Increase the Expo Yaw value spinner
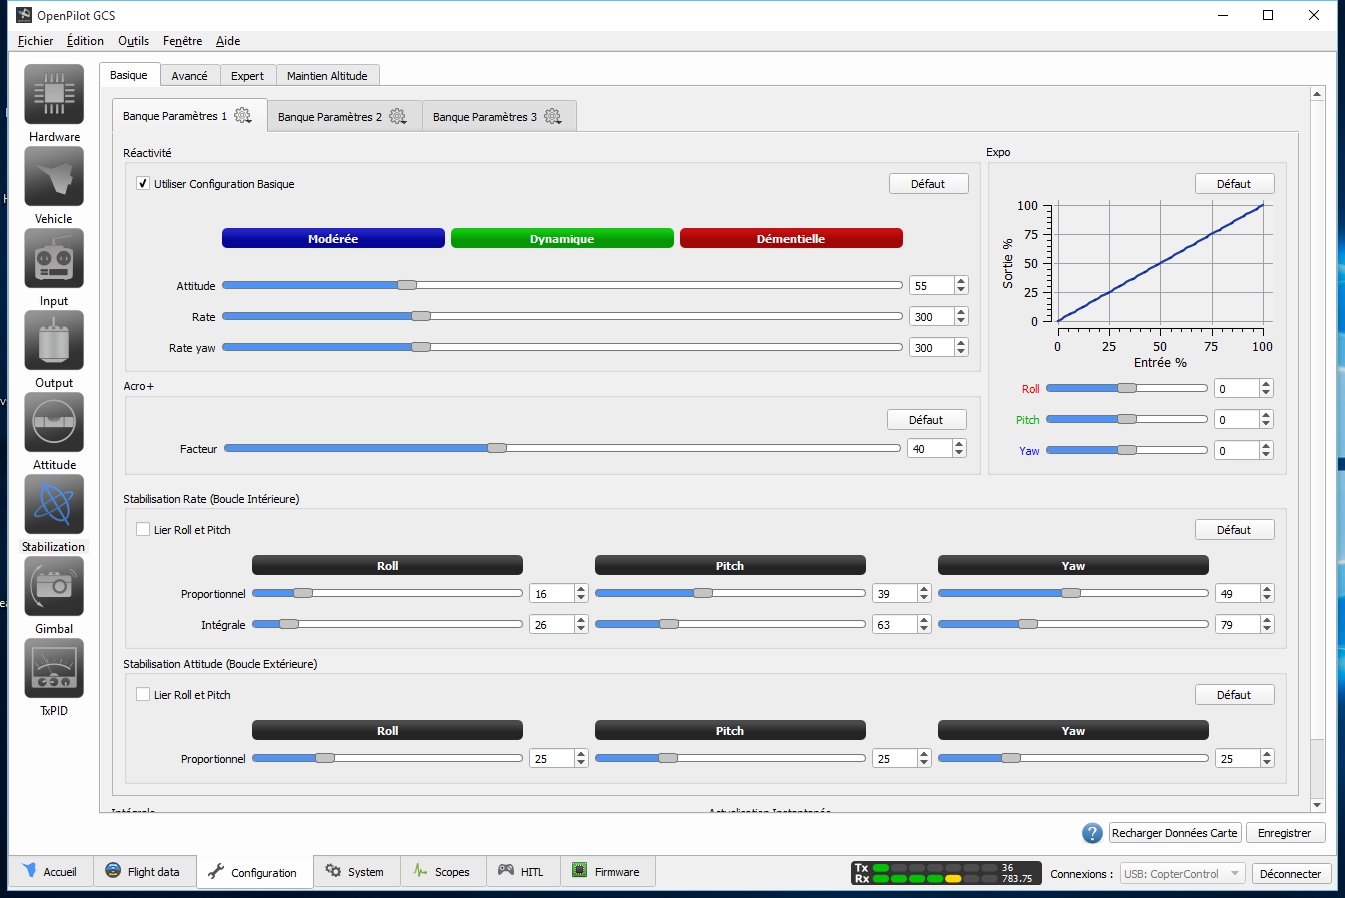This screenshot has height=898, width=1345. coord(1266,447)
